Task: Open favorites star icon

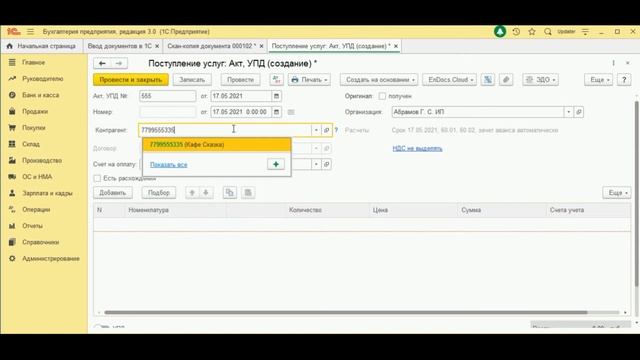Action: pyautogui.click(x=532, y=31)
